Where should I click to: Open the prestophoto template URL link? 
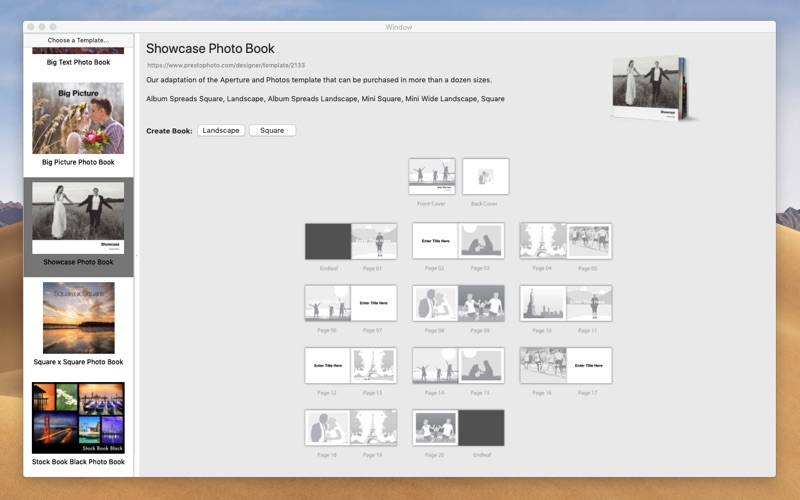[x=226, y=65]
